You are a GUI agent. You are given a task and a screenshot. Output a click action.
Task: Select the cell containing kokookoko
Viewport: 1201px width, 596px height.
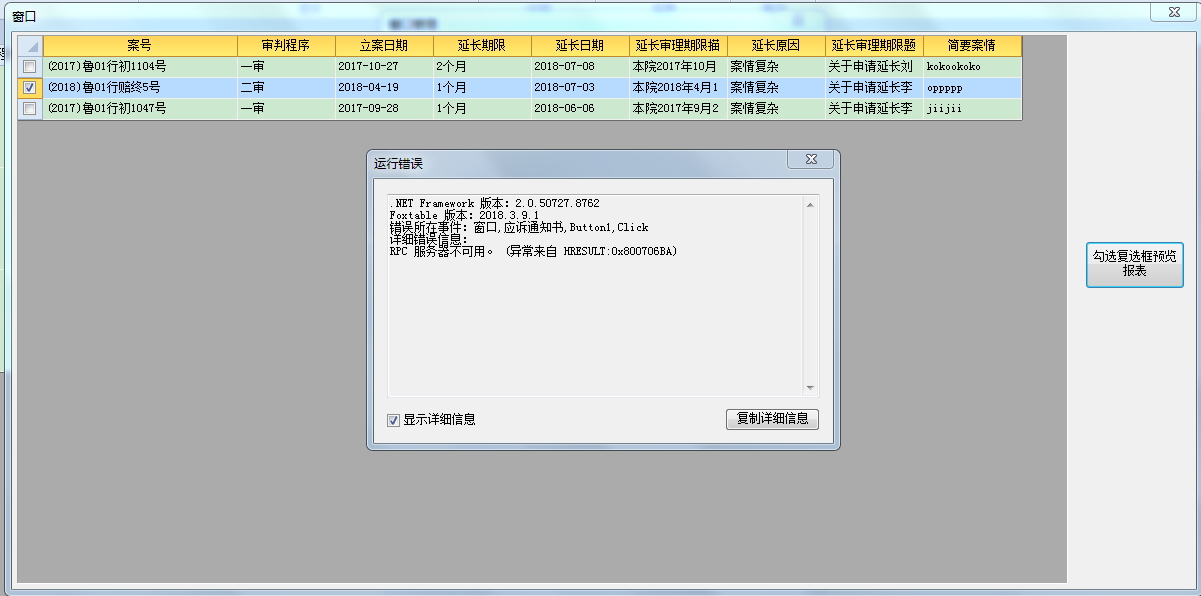972,67
